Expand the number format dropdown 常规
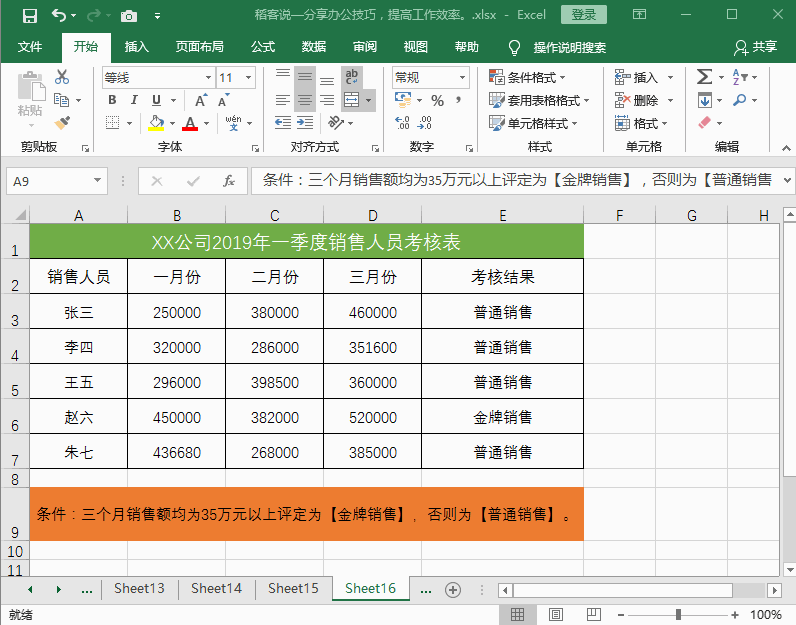The width and height of the screenshot is (796, 625). 462,77
